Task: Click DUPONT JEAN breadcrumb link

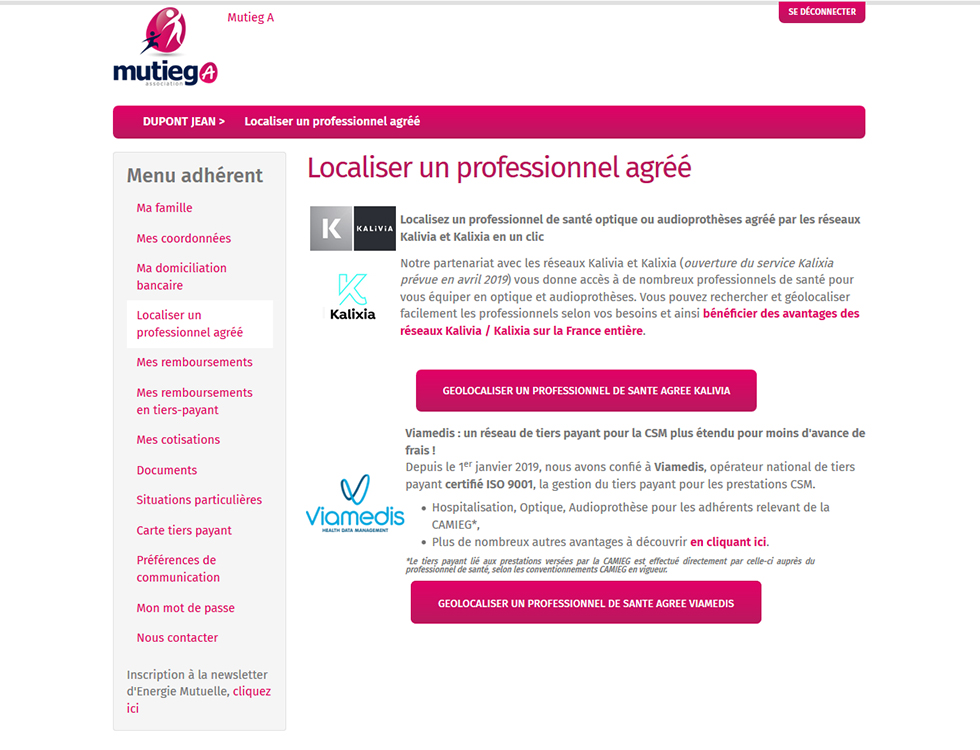Action: (x=184, y=121)
